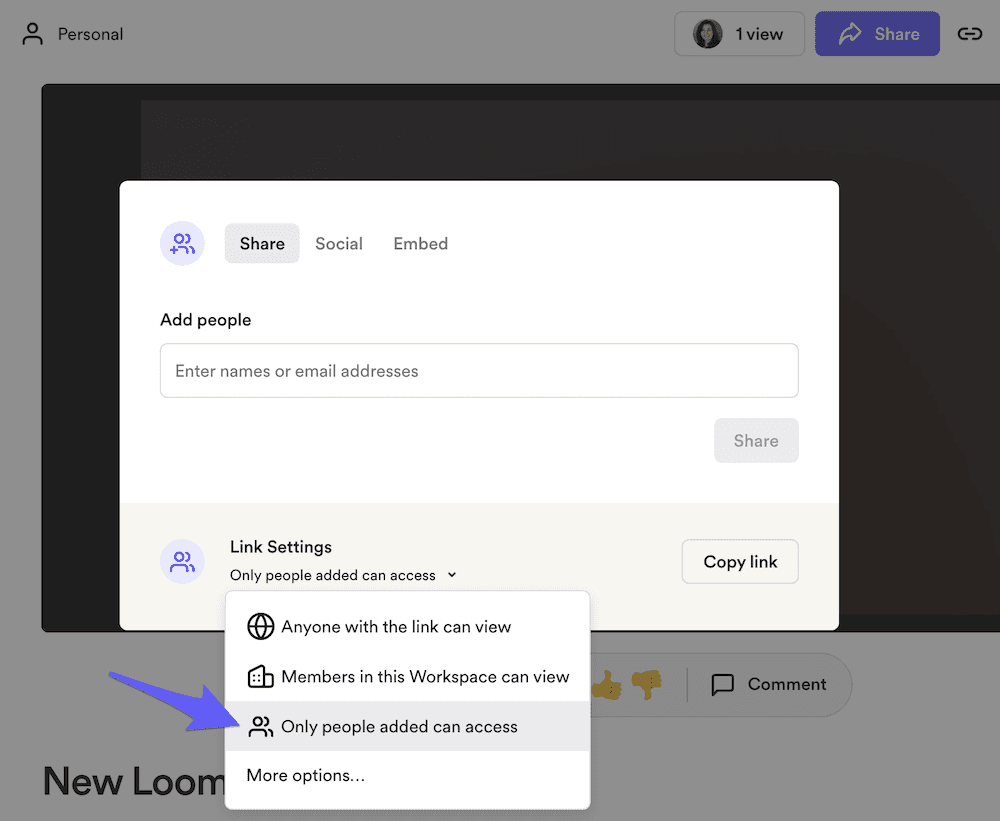Switch to the Embed tab

[420, 243]
